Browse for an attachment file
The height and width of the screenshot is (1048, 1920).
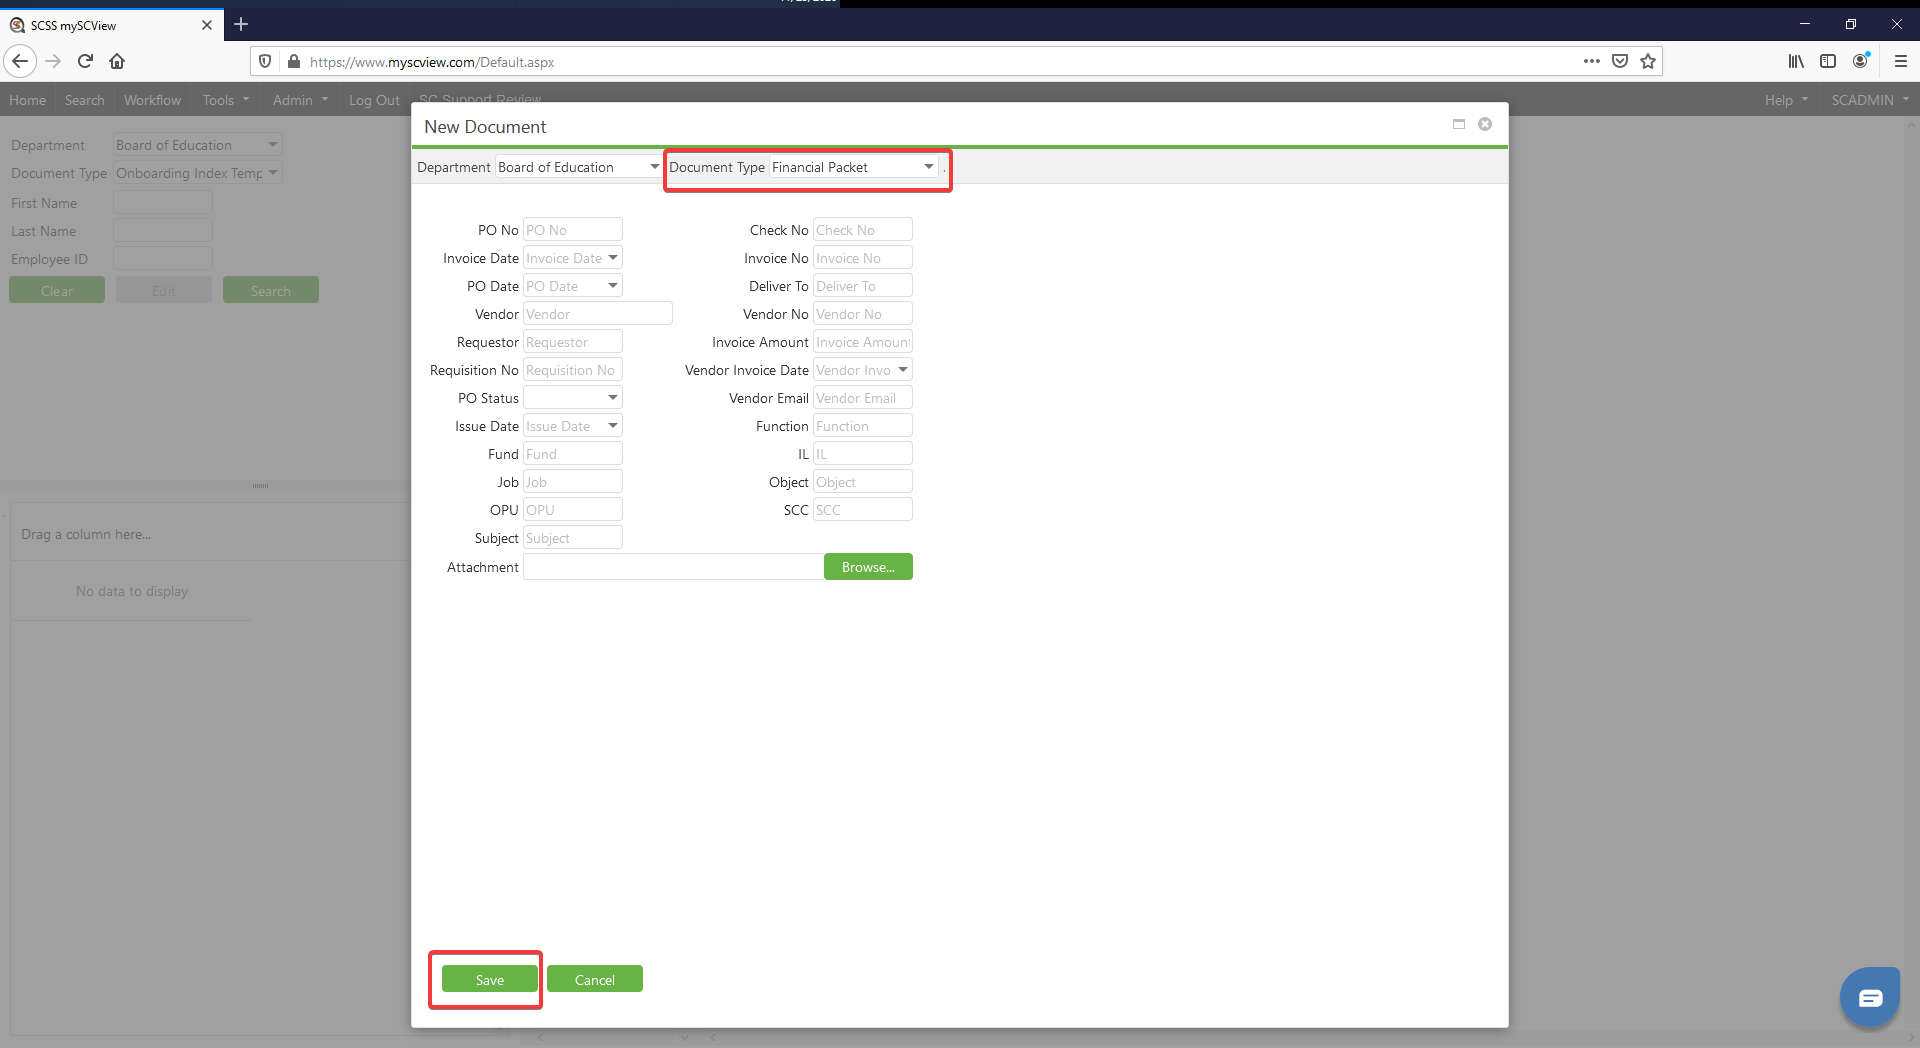[868, 567]
